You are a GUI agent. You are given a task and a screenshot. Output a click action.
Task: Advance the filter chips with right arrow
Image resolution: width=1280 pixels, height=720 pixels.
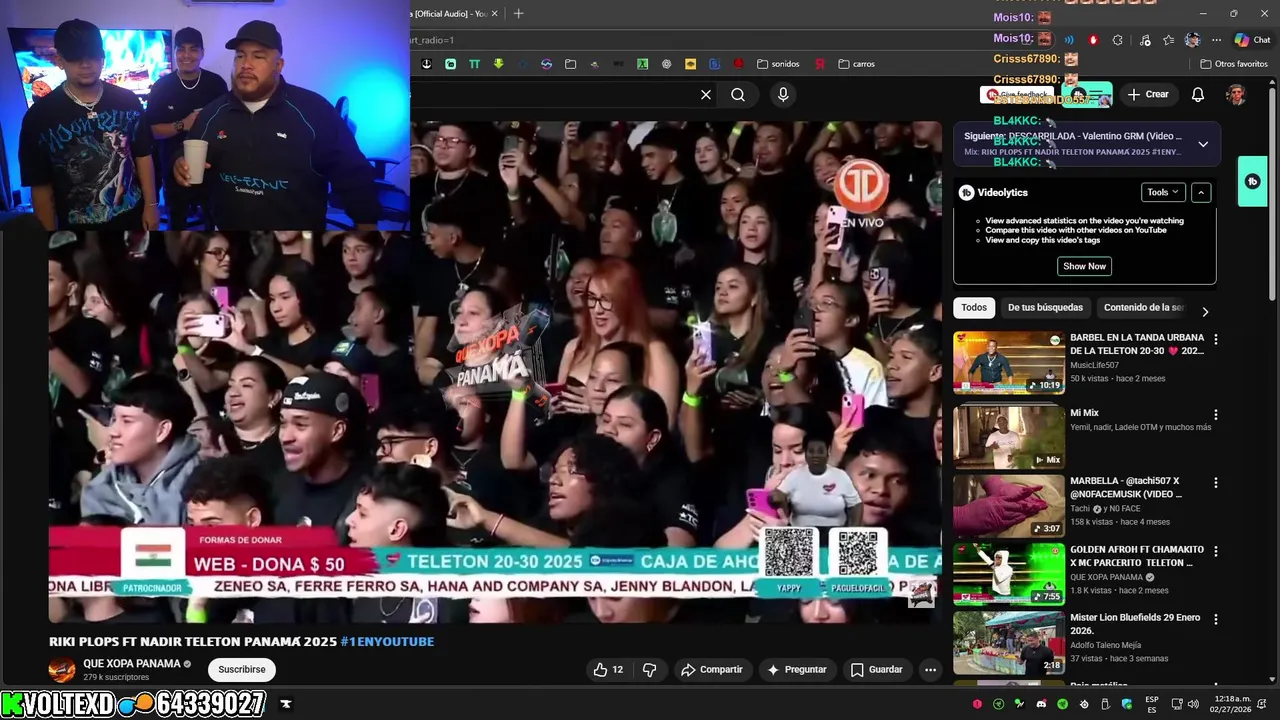click(1205, 312)
